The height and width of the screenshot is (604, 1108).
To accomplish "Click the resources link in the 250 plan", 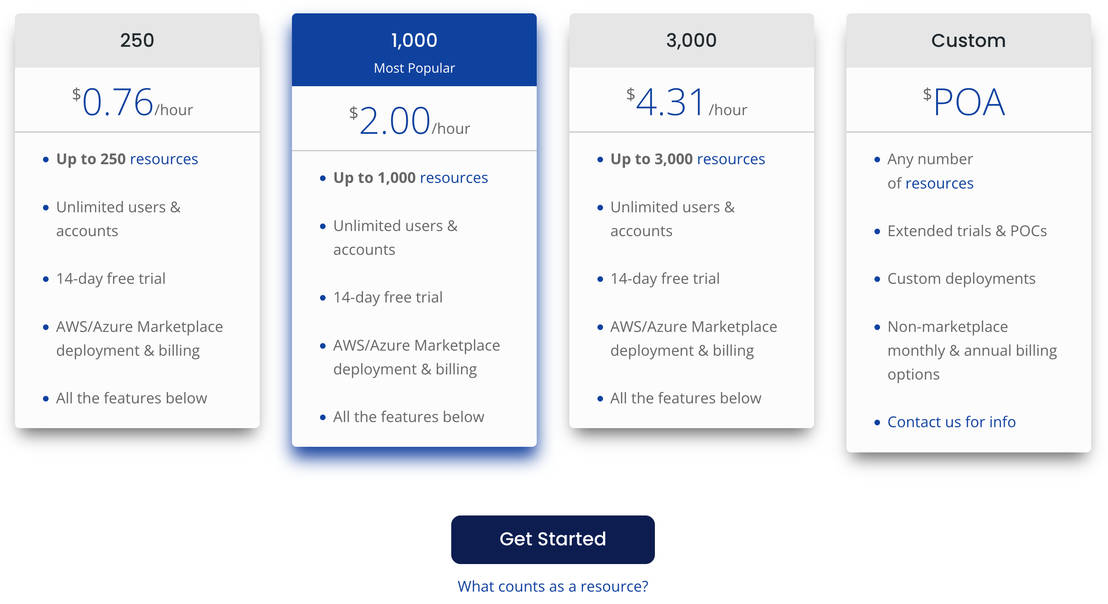I will pos(163,158).
